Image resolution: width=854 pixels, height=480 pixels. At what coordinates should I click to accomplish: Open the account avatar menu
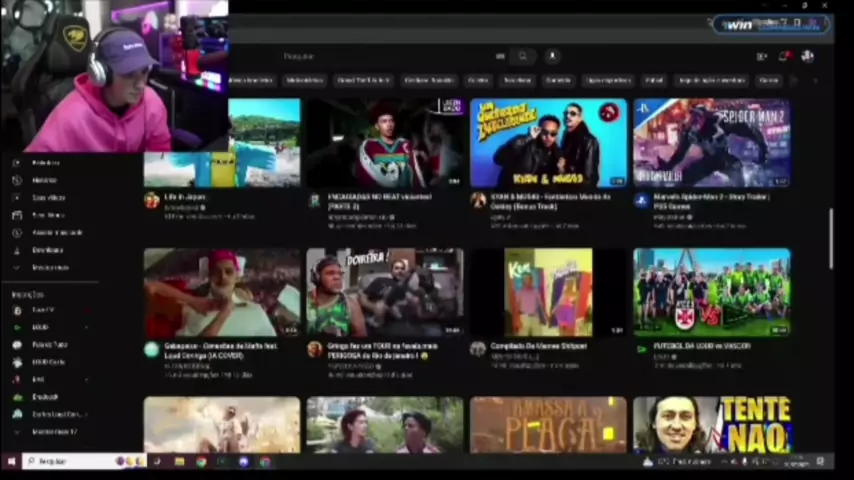pyautogui.click(x=807, y=57)
